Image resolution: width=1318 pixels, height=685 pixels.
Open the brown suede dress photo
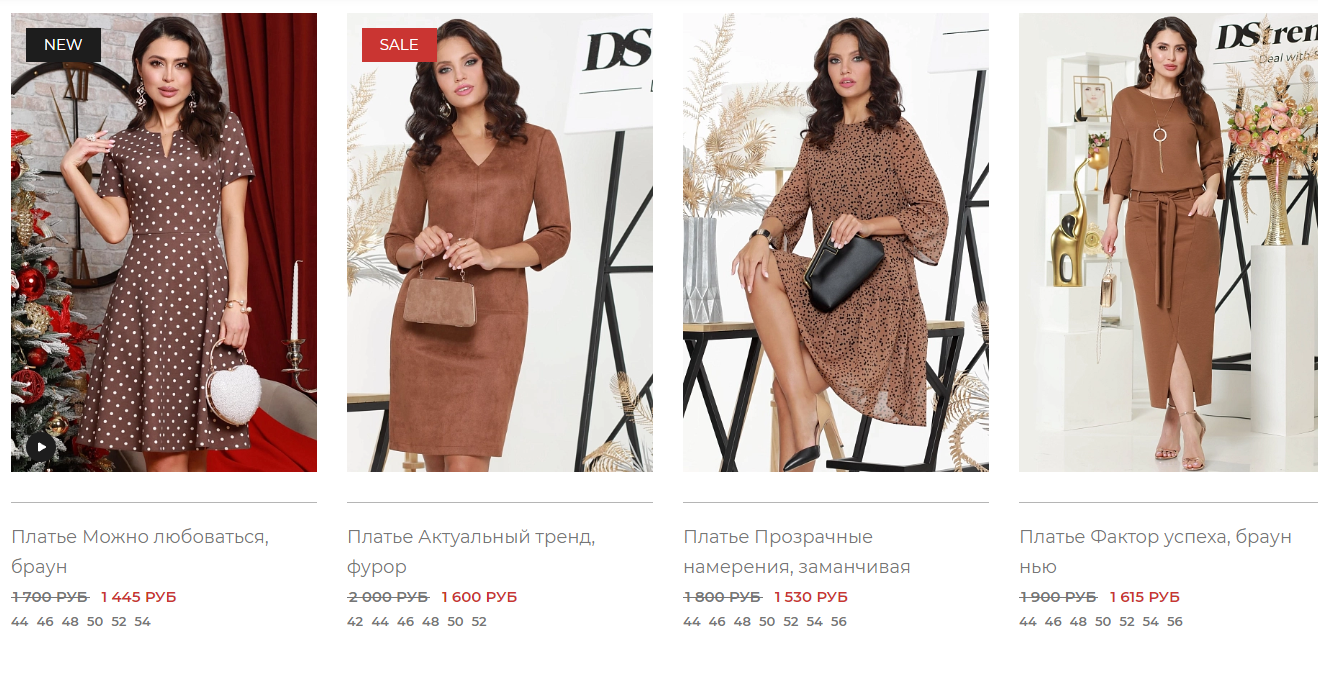tap(500, 242)
